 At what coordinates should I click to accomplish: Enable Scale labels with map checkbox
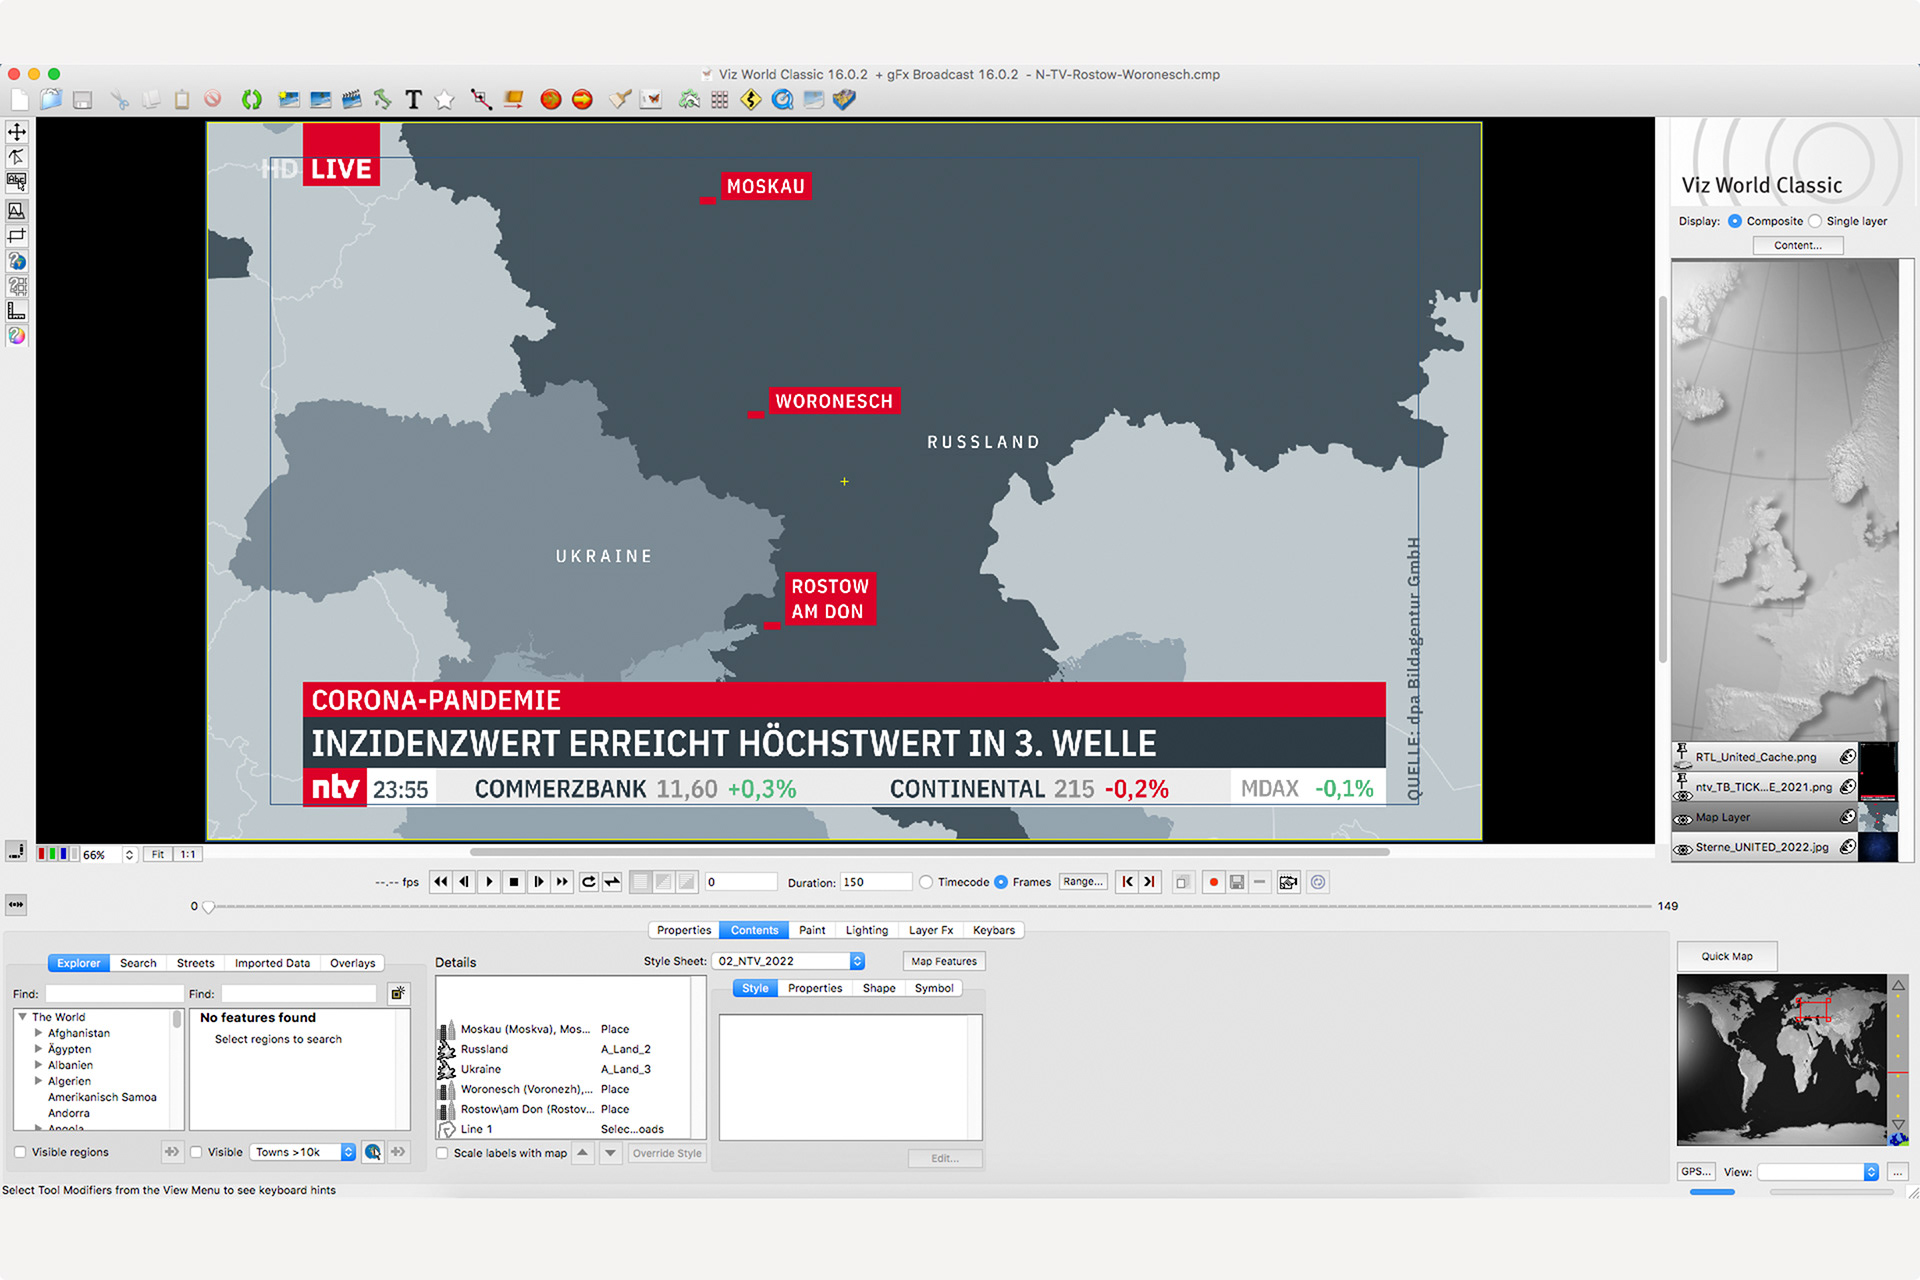pyautogui.click(x=442, y=1153)
